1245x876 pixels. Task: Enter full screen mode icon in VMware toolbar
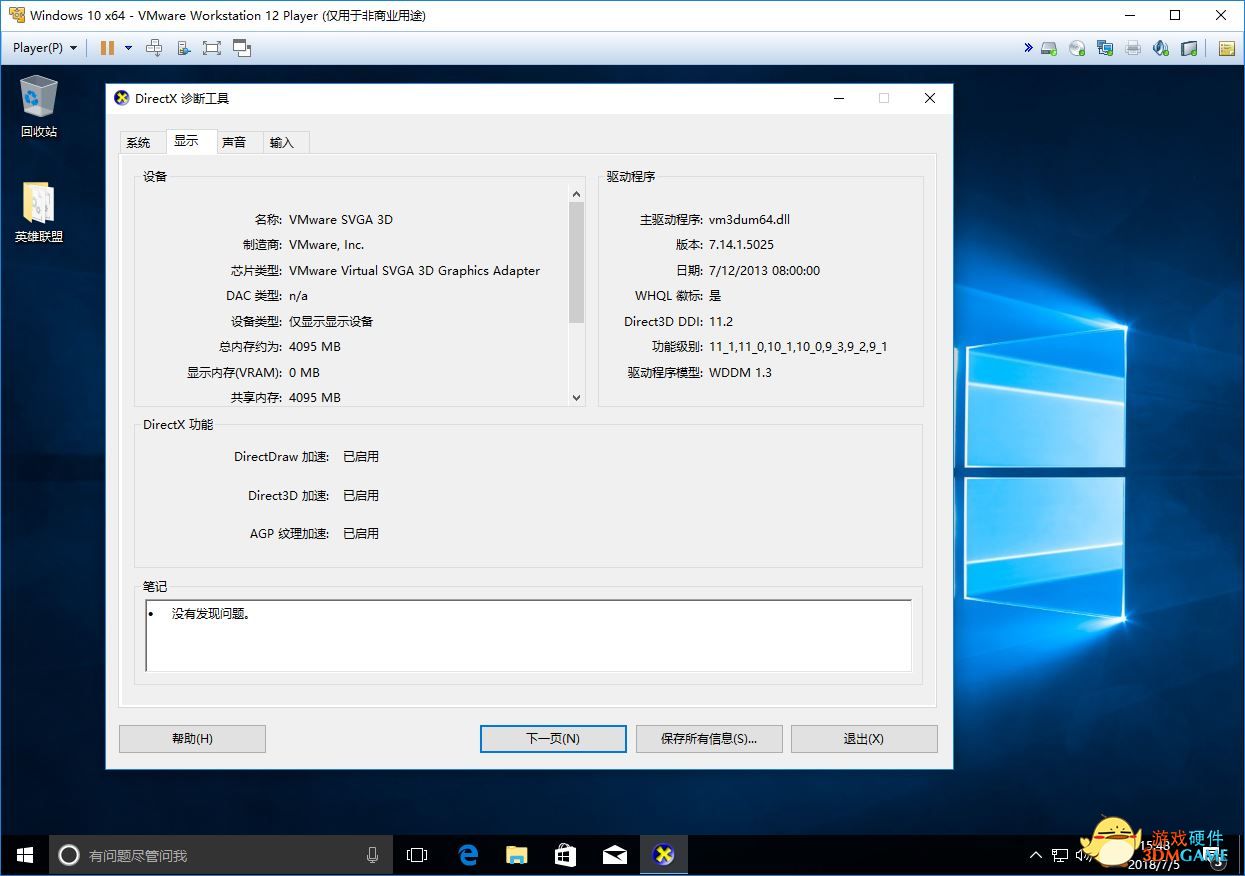(212, 47)
